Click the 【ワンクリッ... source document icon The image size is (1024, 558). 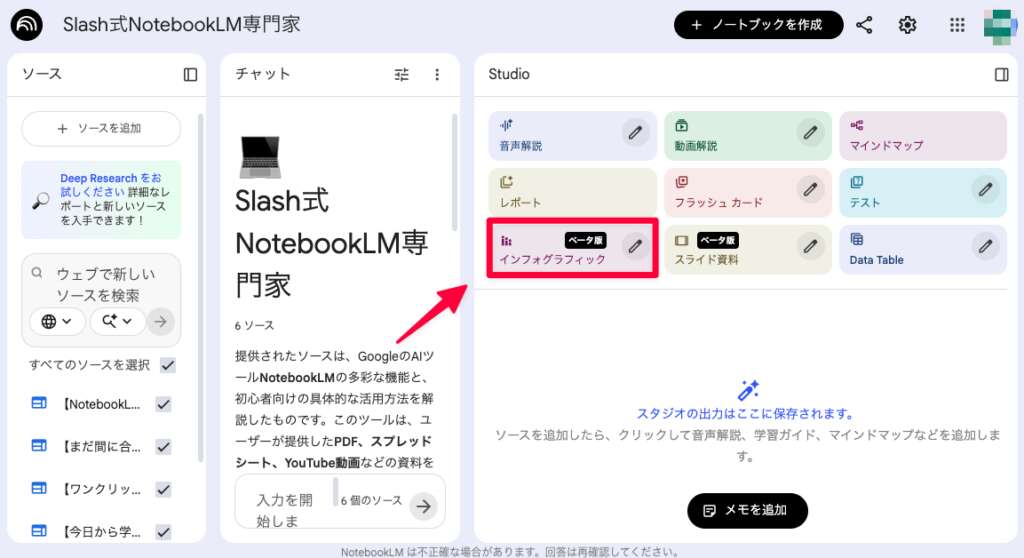39,488
